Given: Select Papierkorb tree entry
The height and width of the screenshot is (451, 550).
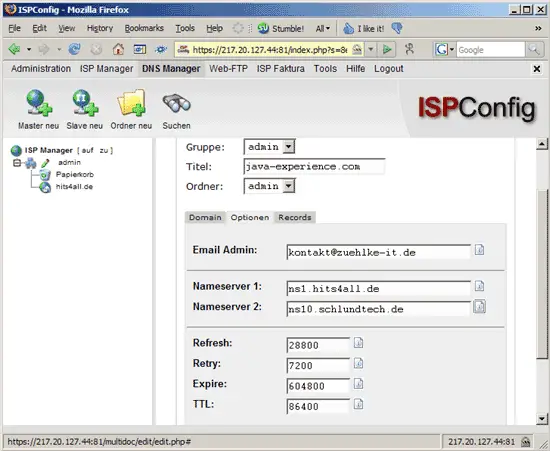Looking at the screenshot, I should click(75, 175).
